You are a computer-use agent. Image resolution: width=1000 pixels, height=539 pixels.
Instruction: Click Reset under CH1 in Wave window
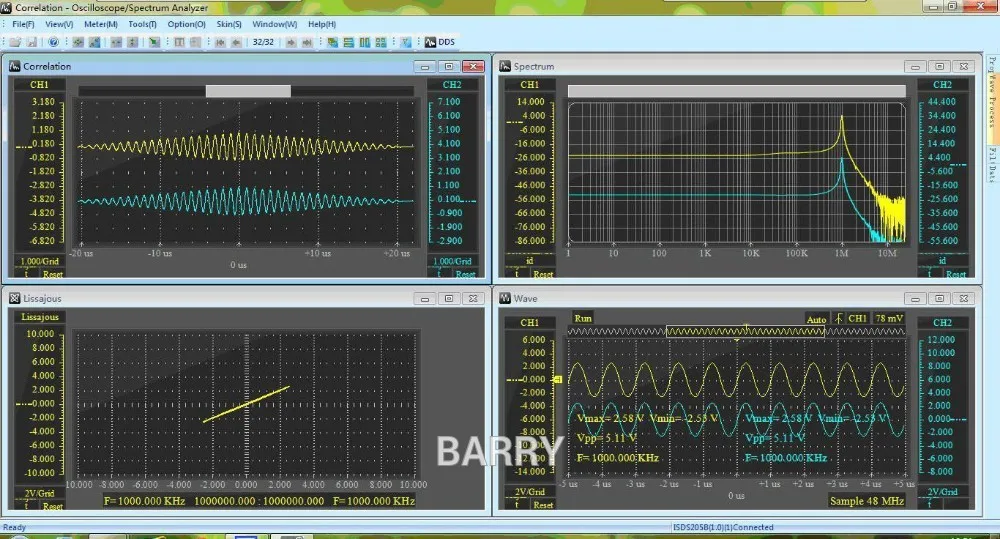coord(543,505)
